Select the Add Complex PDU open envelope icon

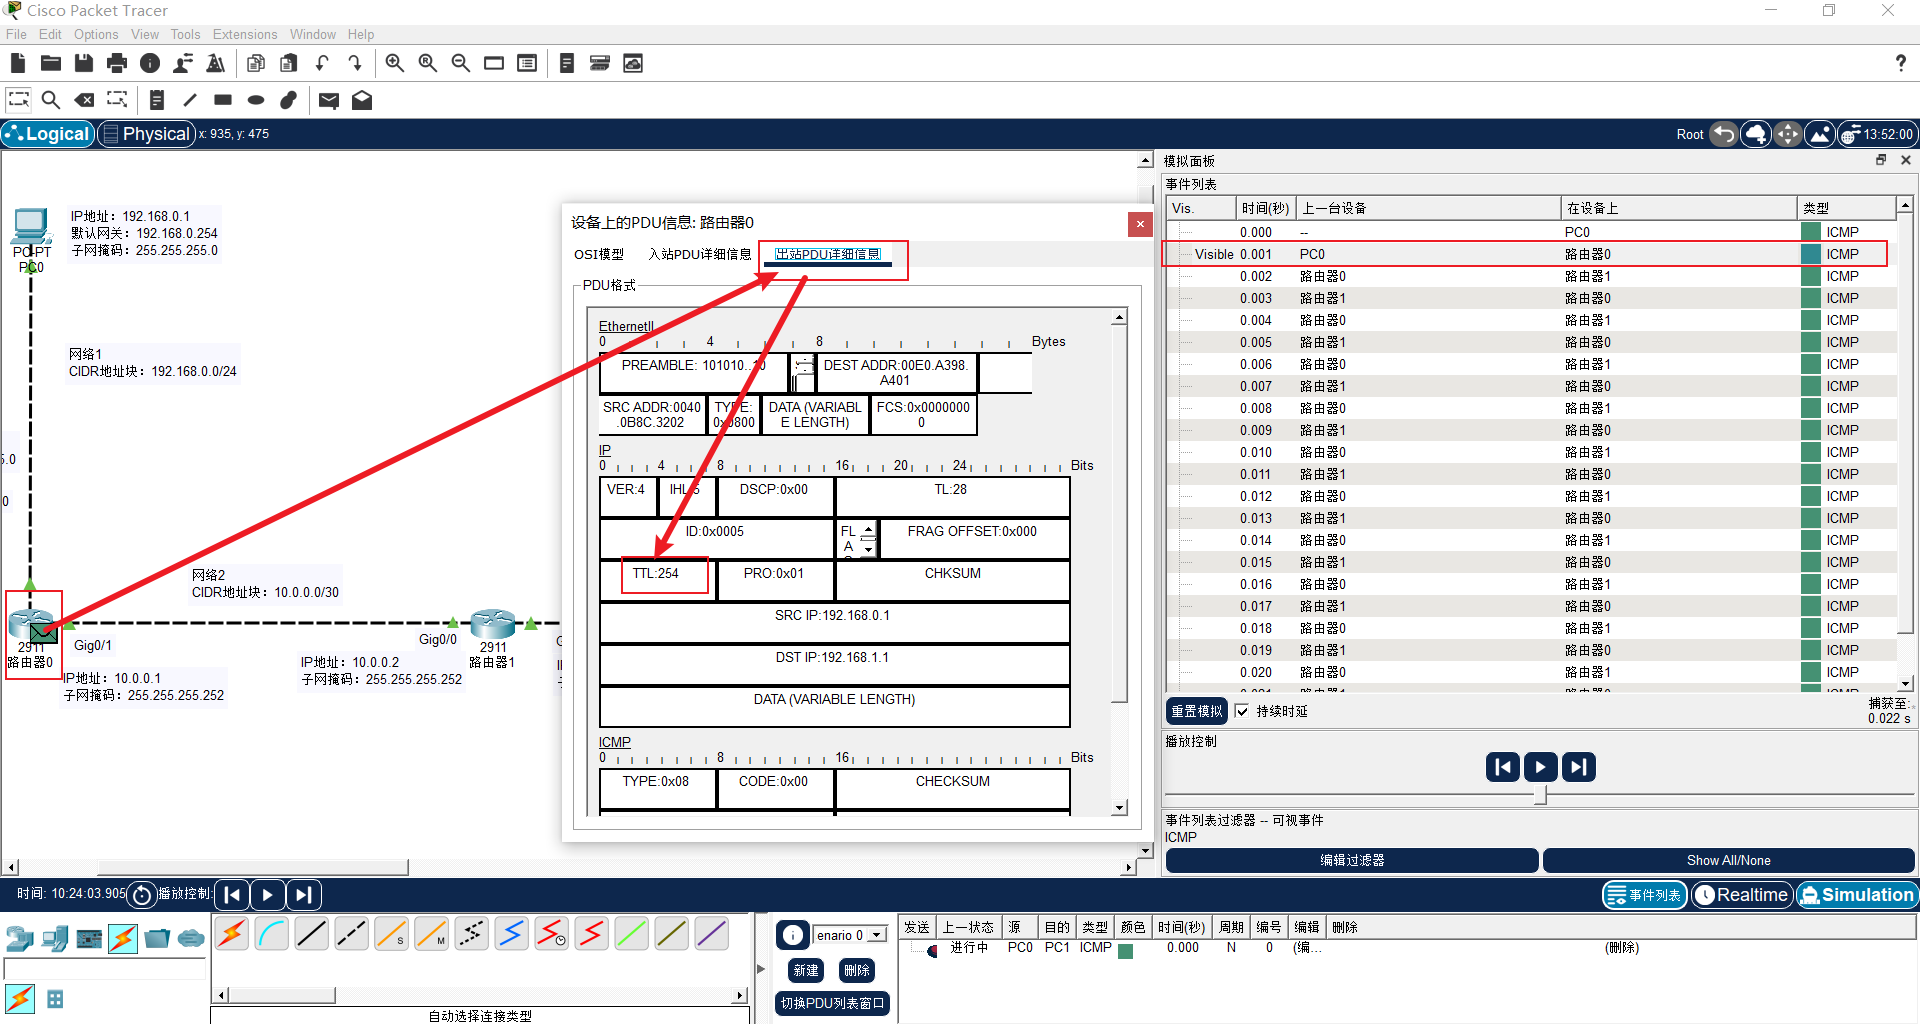362,100
